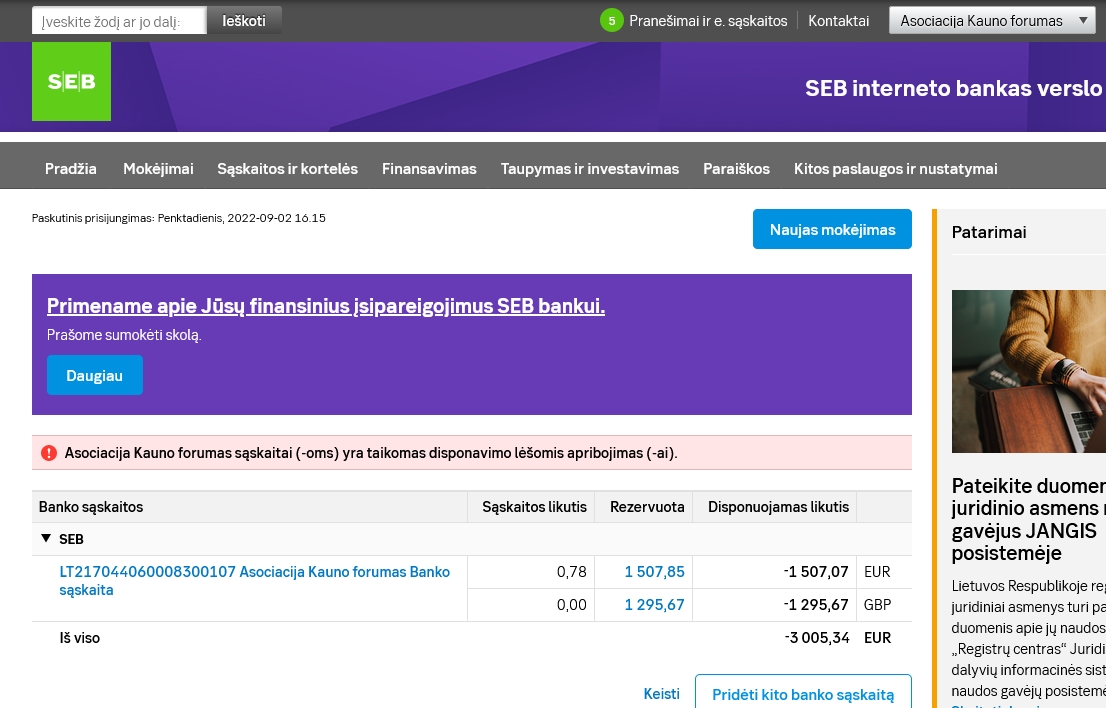The width and height of the screenshot is (1106, 708).
Task: Open the Asociacija Kauno forumas dropdown
Action: 991,20
